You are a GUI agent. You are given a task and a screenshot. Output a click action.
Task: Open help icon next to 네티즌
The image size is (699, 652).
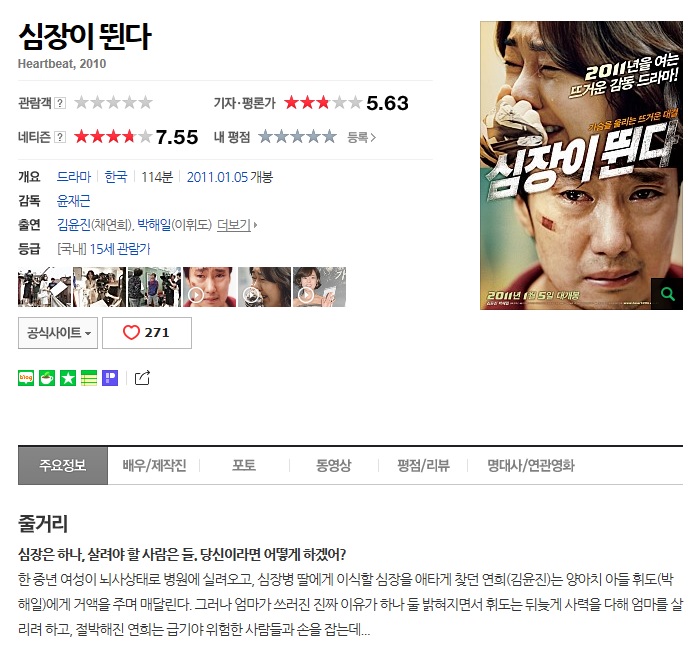pos(60,137)
